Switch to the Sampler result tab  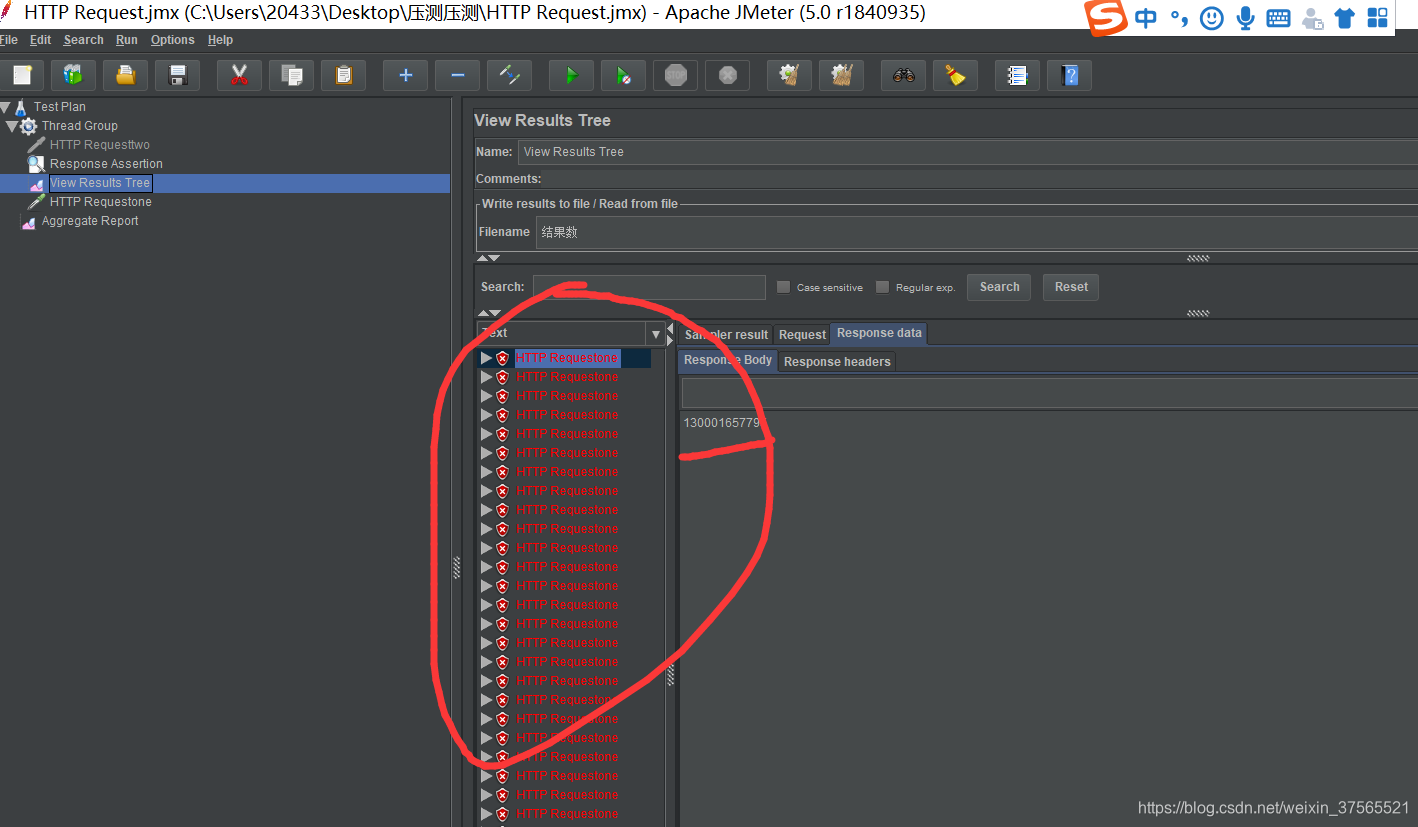726,335
